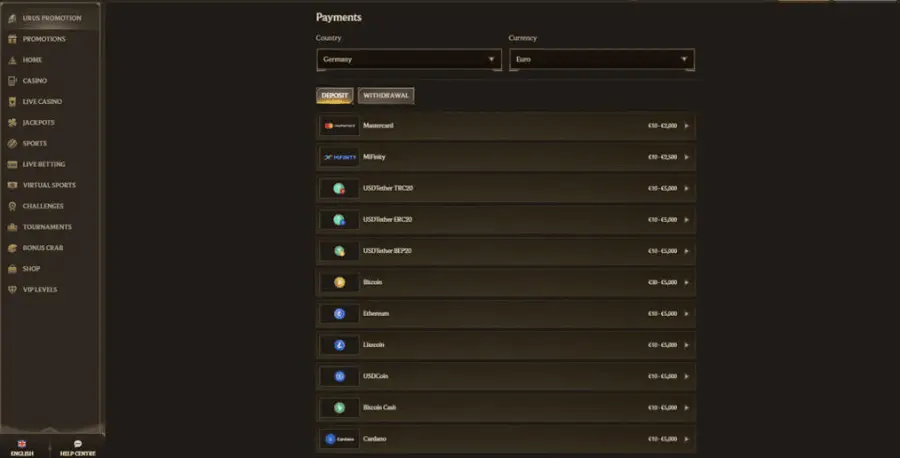The image size is (900, 458).
Task: Click the Bitcoin Cash payment name
Action: [x=379, y=407]
